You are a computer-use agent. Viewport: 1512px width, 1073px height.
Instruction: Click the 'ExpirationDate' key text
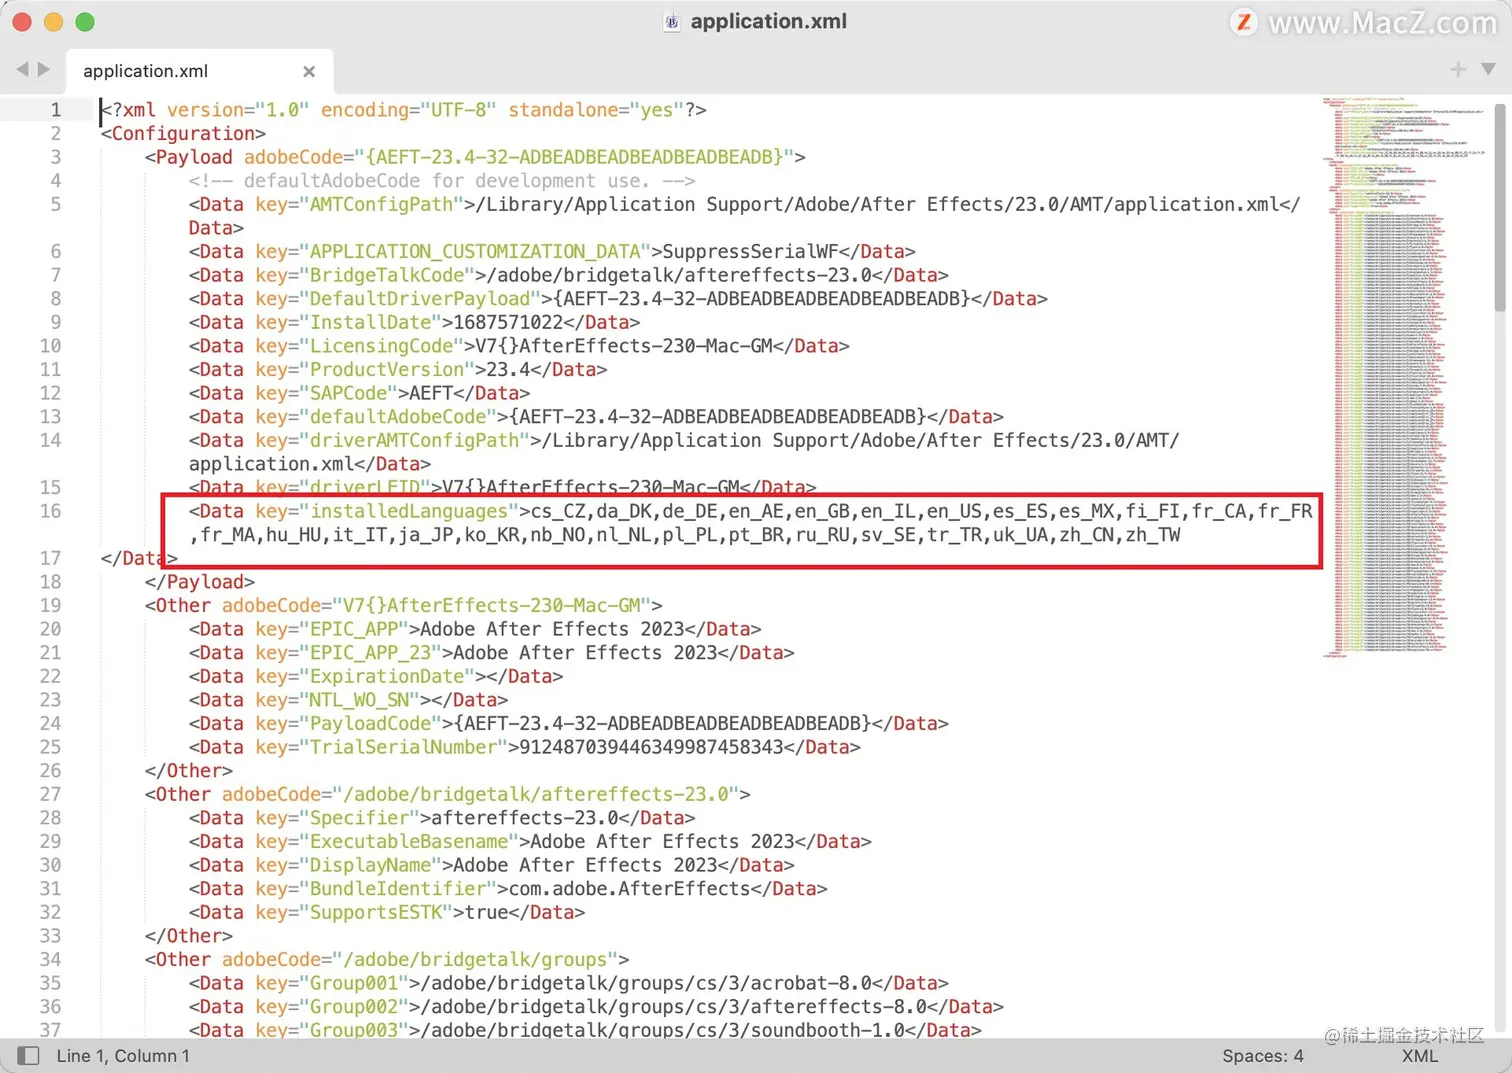[387, 676]
